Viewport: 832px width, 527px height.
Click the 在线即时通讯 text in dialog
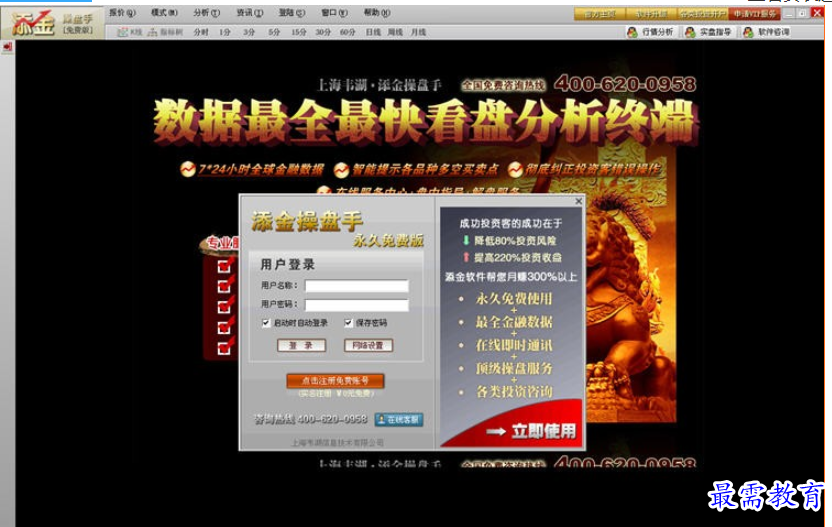coord(514,345)
